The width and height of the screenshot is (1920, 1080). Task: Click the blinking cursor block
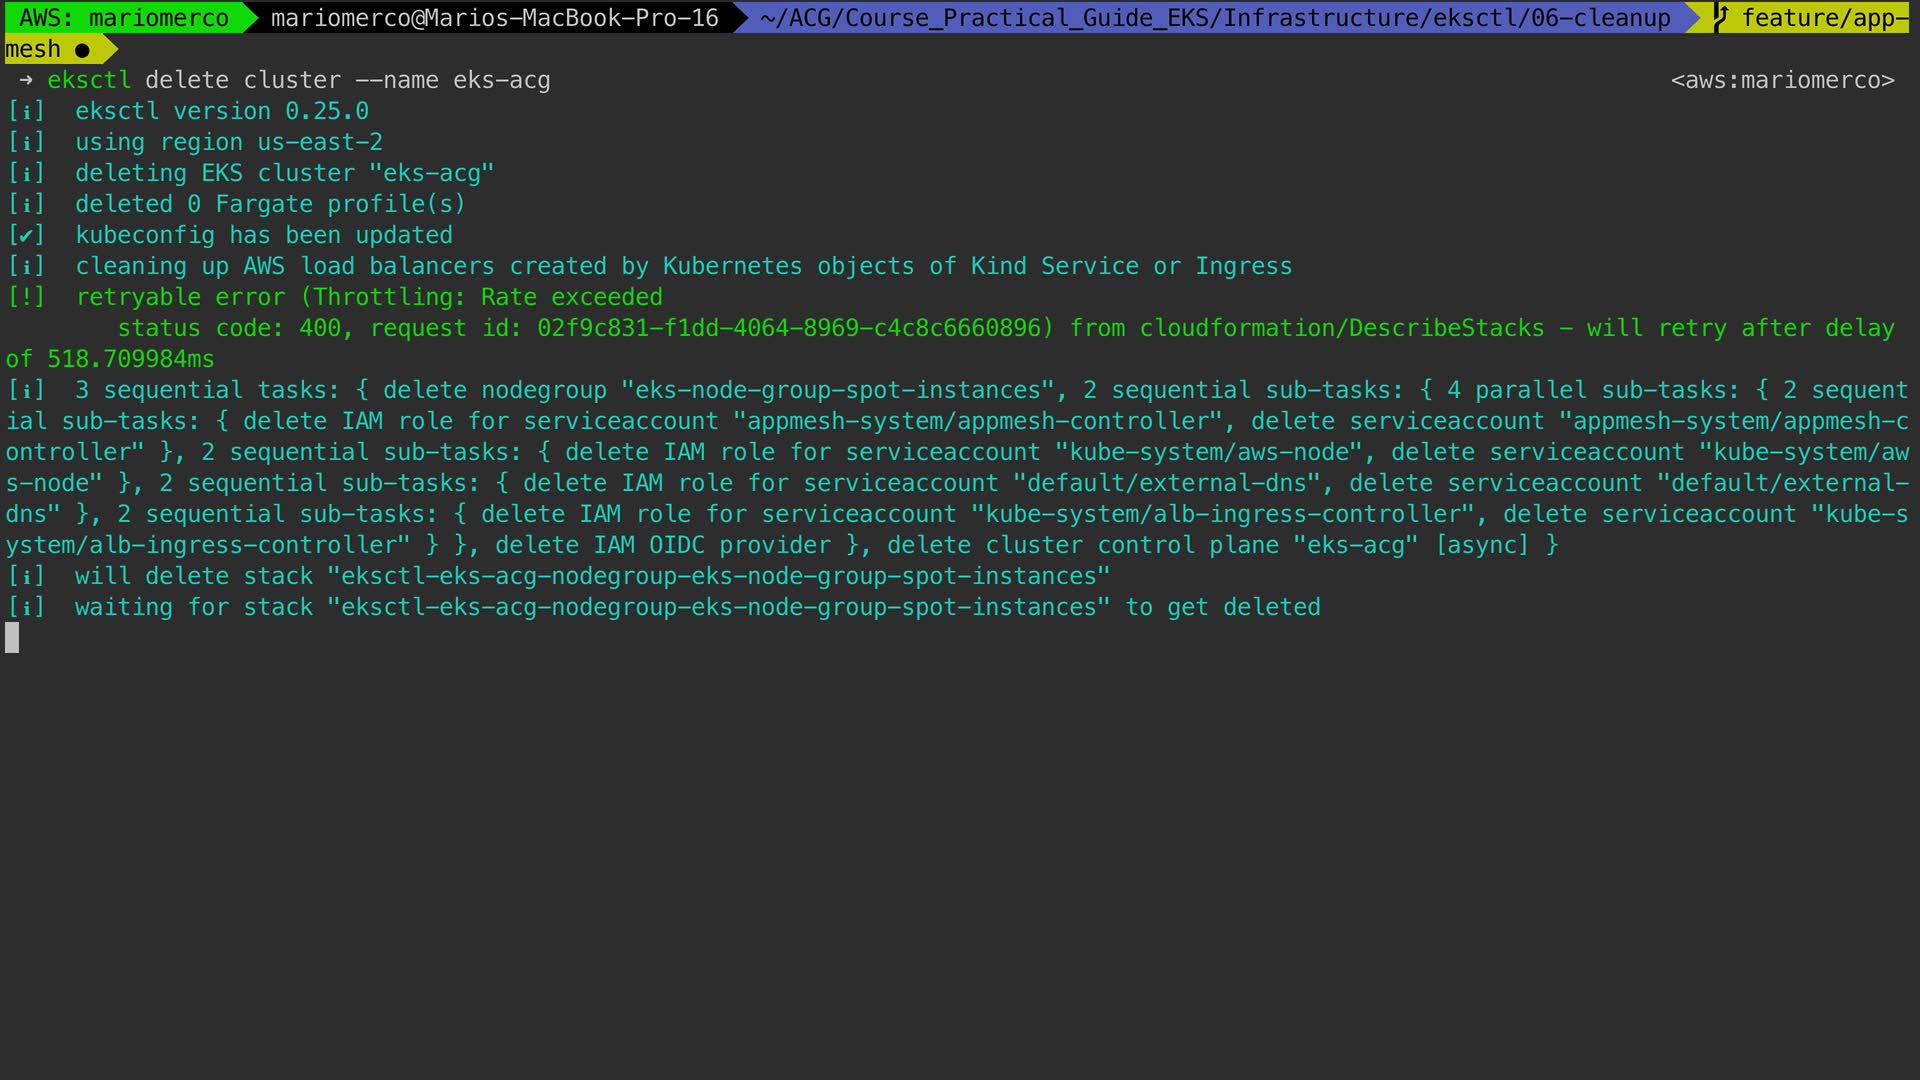[x=12, y=637]
